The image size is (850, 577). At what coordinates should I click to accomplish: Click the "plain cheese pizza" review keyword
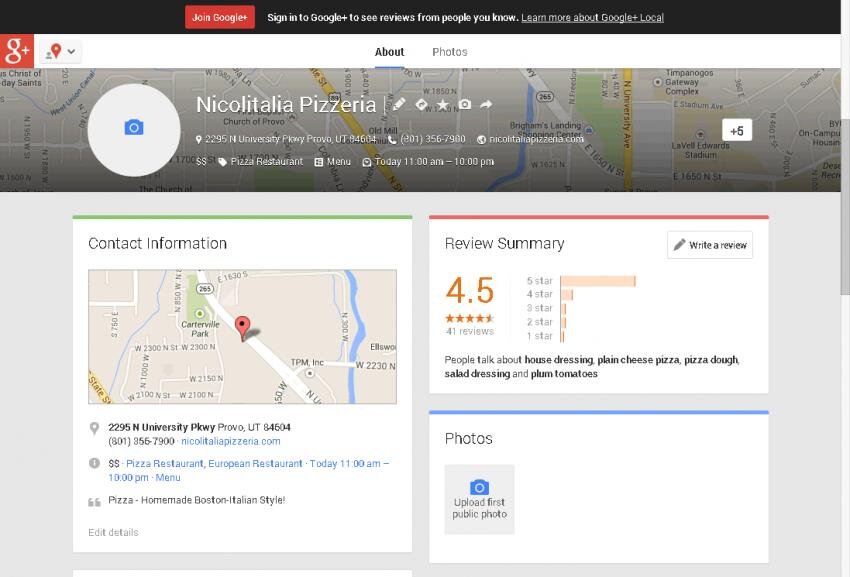[638, 360]
